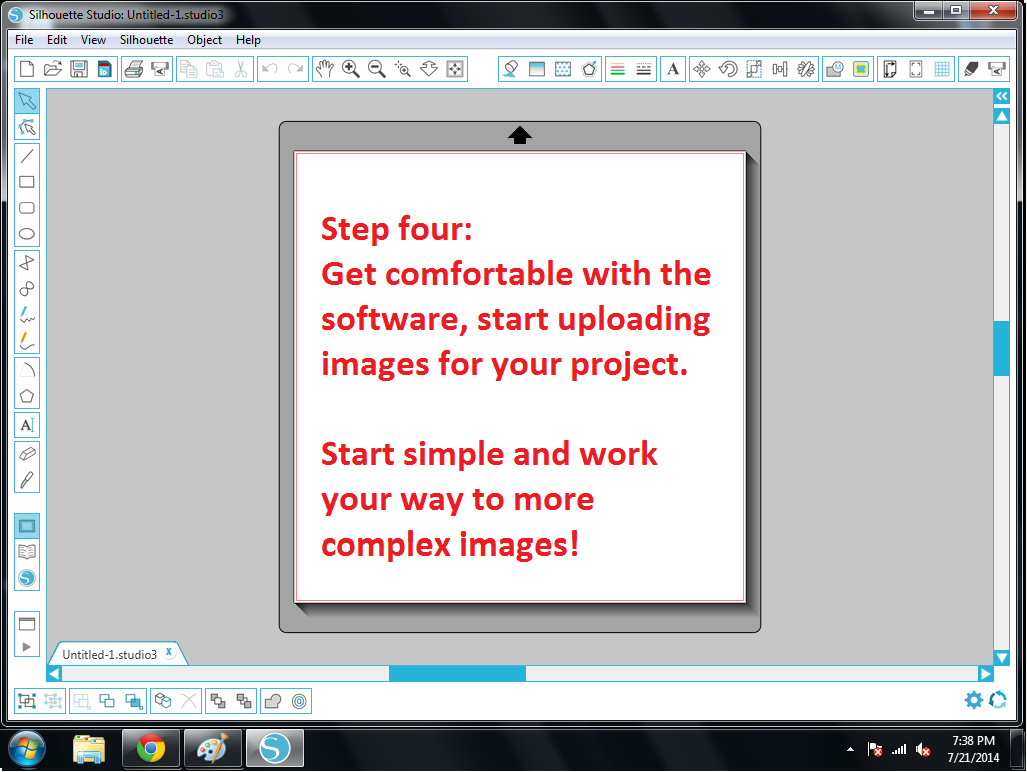The image size is (1027, 772).
Task: Select the Freehand drawing tool
Action: [x=27, y=315]
